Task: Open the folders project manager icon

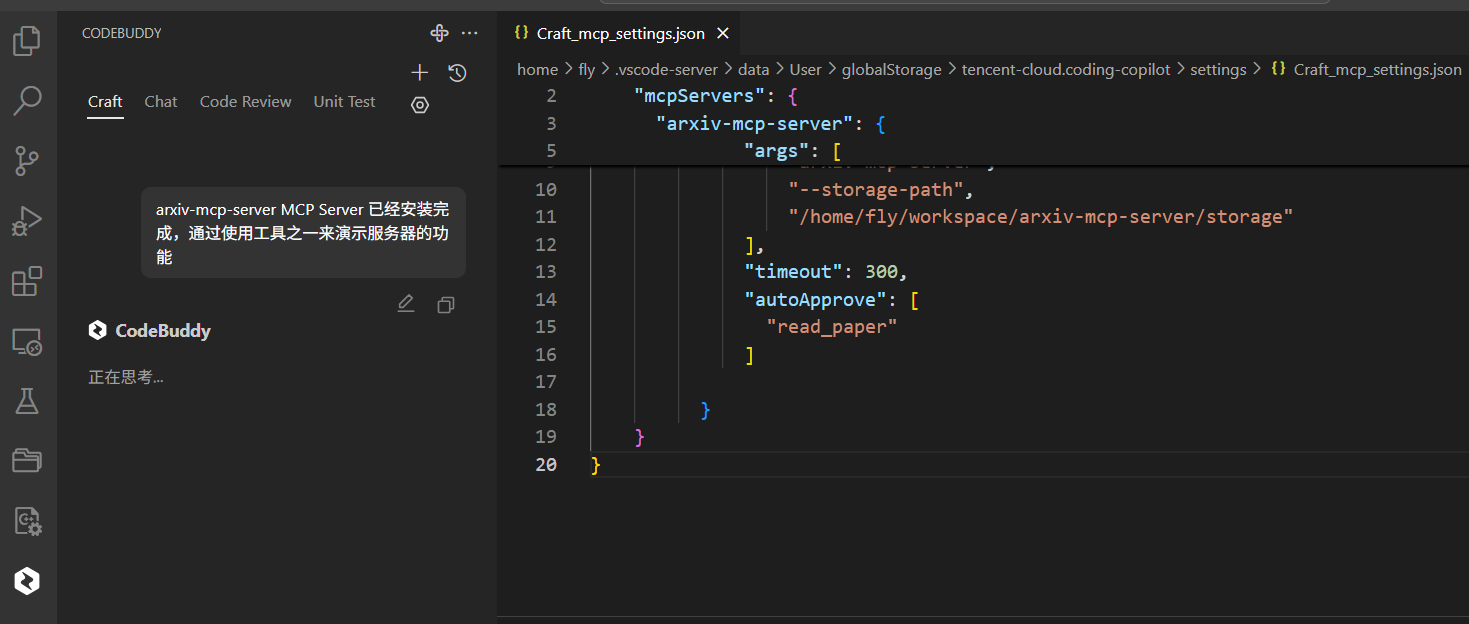Action: point(27,460)
